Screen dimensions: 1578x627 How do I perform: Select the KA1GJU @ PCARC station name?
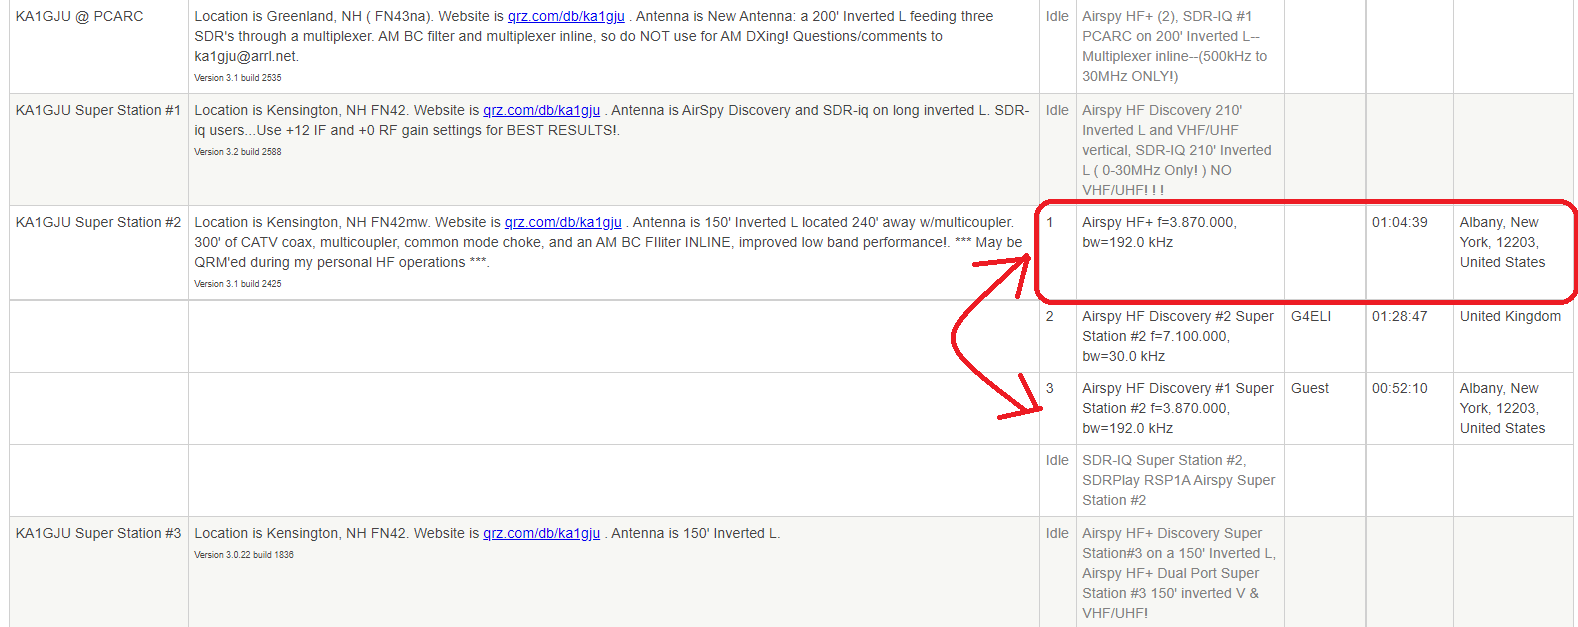[79, 17]
